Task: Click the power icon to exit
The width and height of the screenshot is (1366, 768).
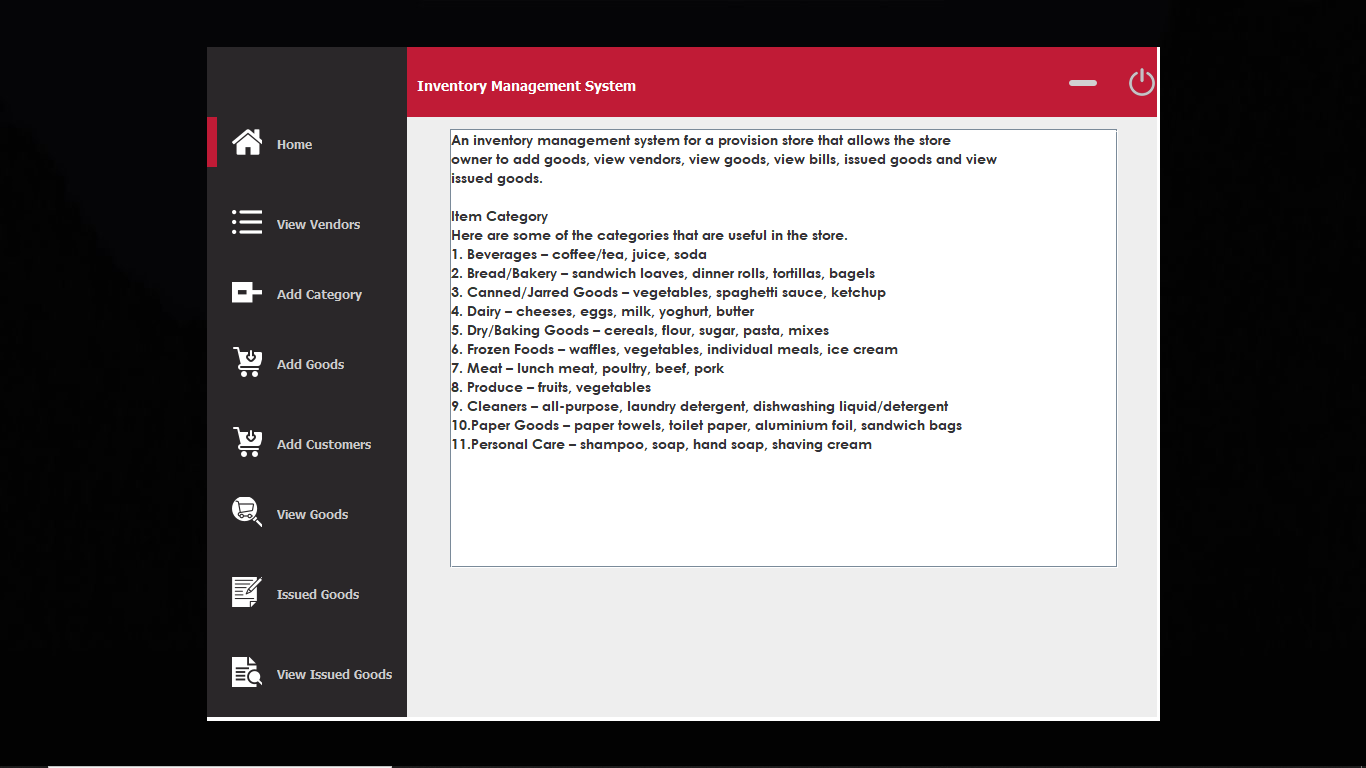Action: pyautogui.click(x=1142, y=82)
